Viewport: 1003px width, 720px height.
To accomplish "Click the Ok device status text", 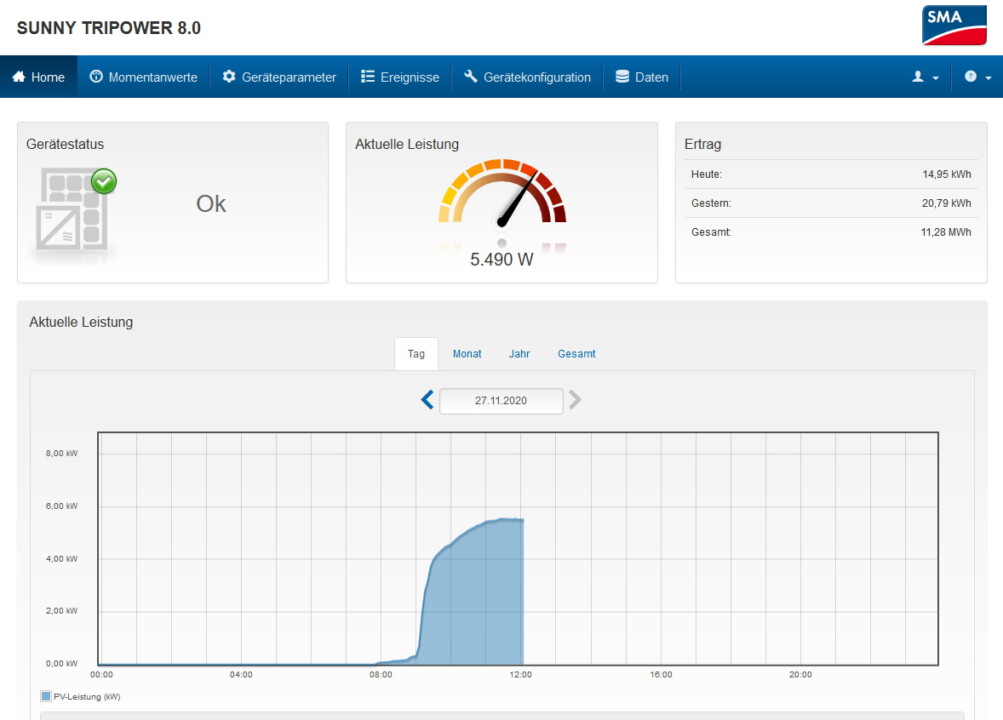I will 211,204.
